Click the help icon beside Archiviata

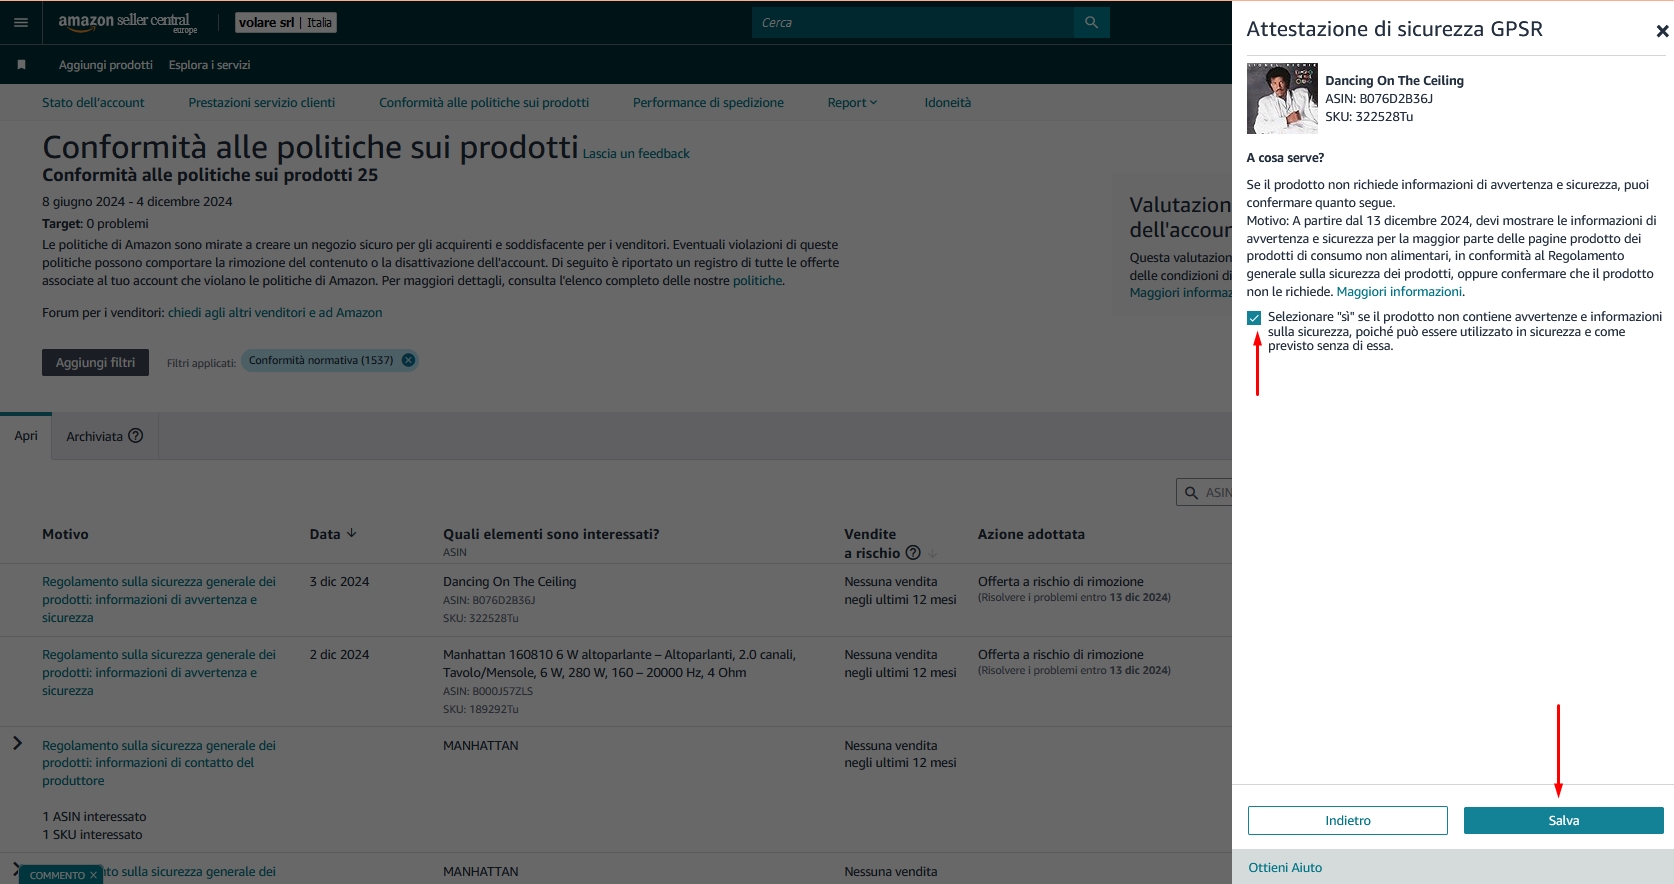click(136, 436)
